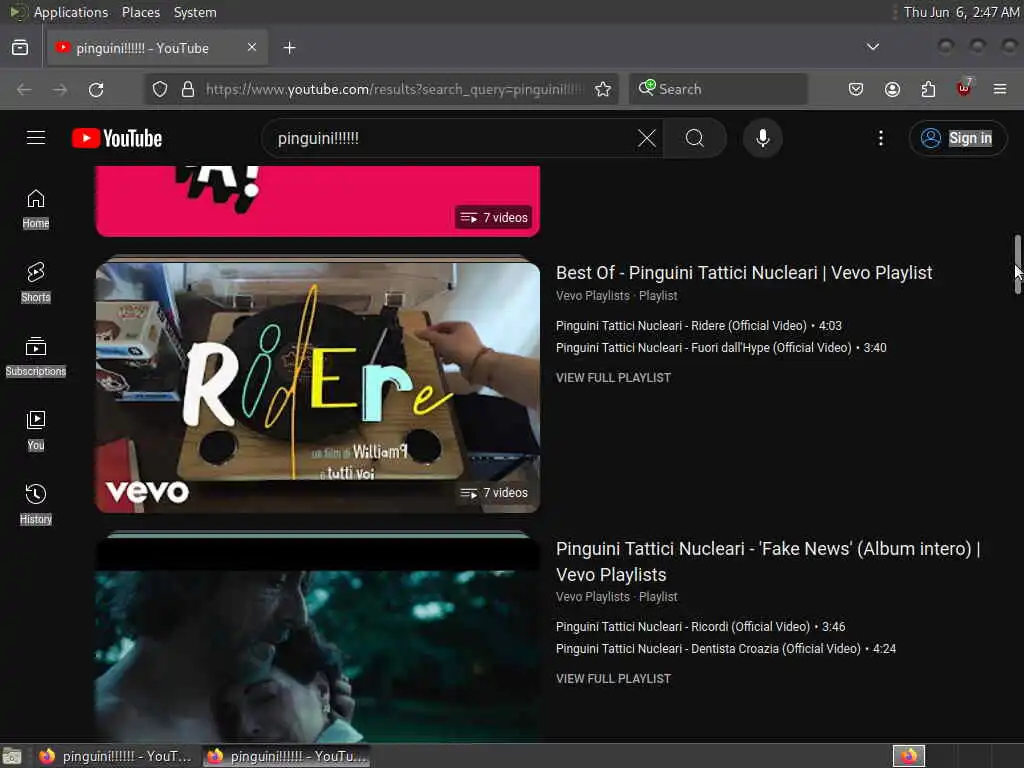Open Firefox extensions puzzle icon

pyautogui.click(x=928, y=89)
